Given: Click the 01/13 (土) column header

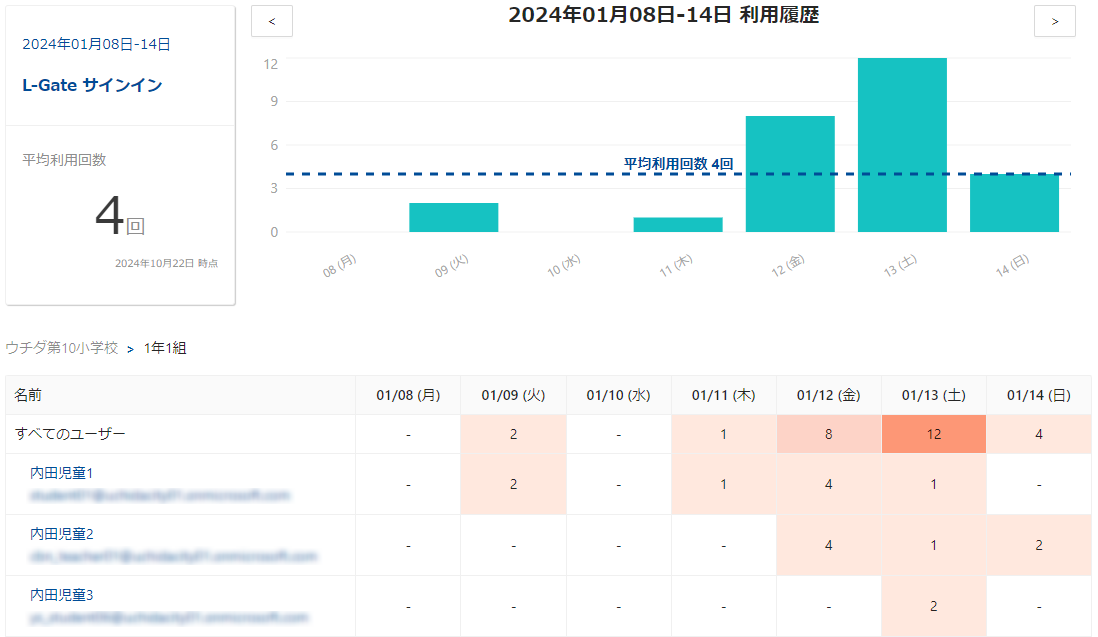Looking at the screenshot, I should [x=933, y=395].
